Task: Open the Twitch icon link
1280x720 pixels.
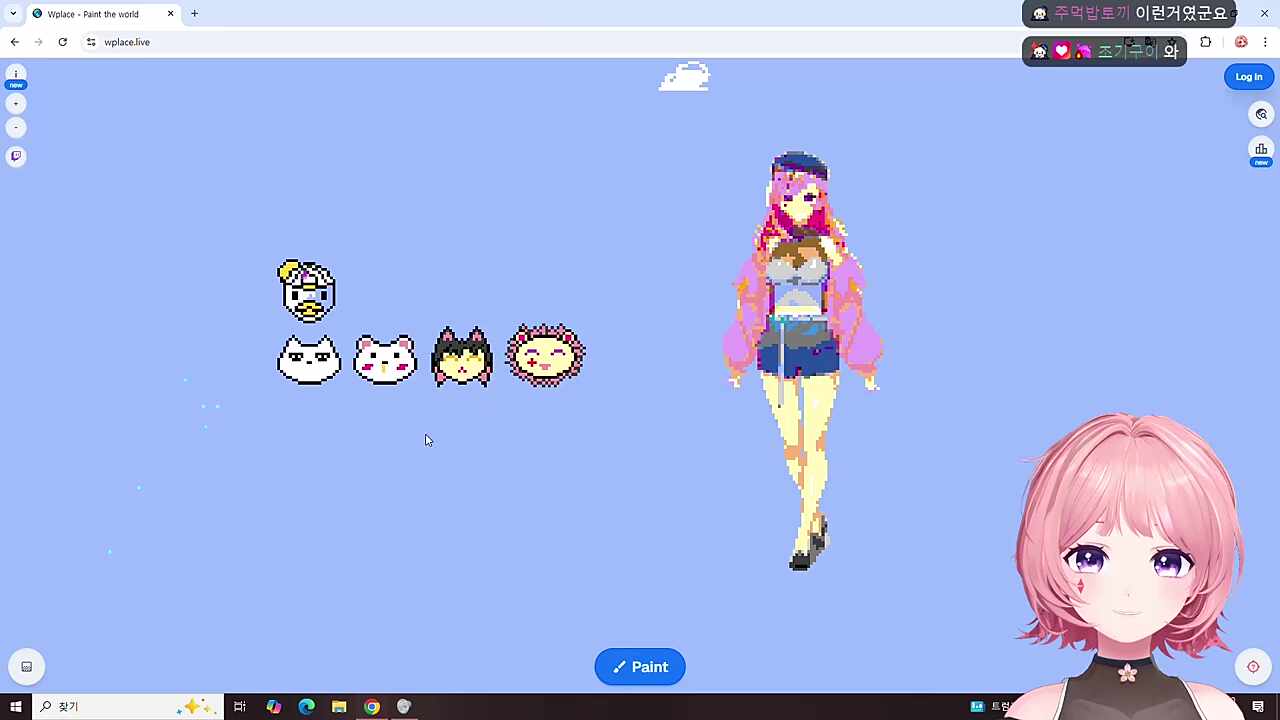Action: point(16,156)
